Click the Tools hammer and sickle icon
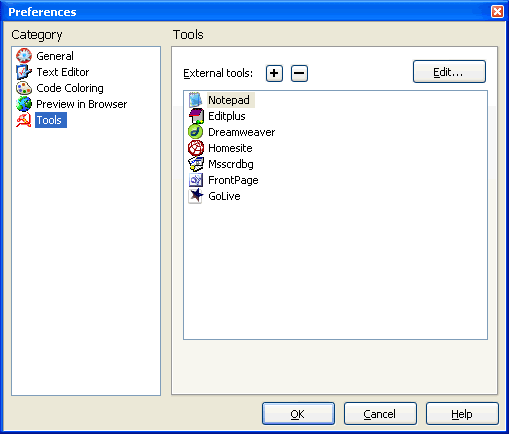509x434 pixels. 24,120
